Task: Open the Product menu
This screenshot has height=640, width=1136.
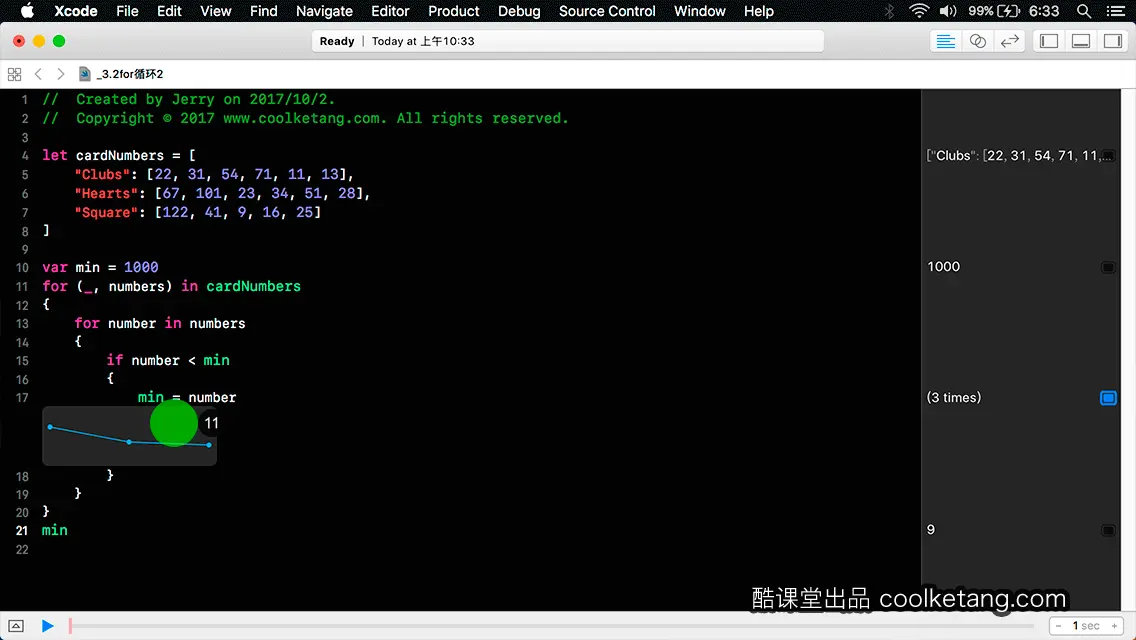Action: point(454,11)
